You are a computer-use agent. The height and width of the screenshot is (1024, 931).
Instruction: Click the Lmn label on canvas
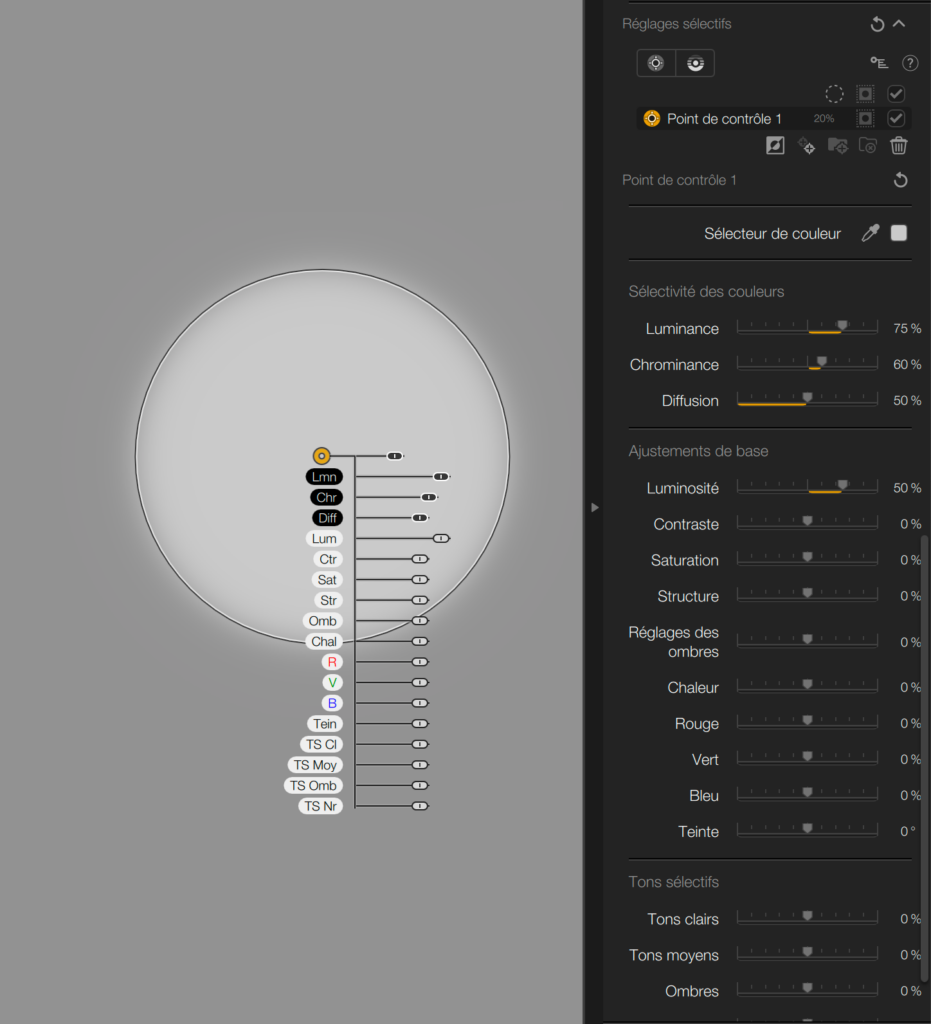pos(324,477)
